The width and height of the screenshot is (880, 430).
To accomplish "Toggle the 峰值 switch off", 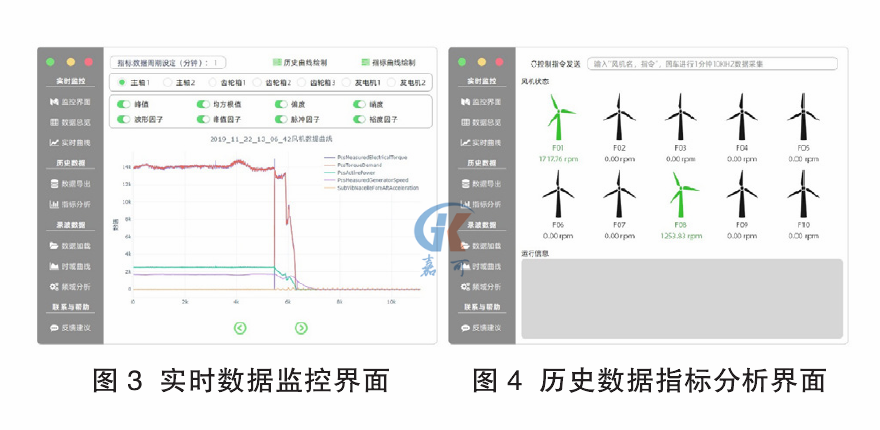I will pyautogui.click(x=124, y=103).
